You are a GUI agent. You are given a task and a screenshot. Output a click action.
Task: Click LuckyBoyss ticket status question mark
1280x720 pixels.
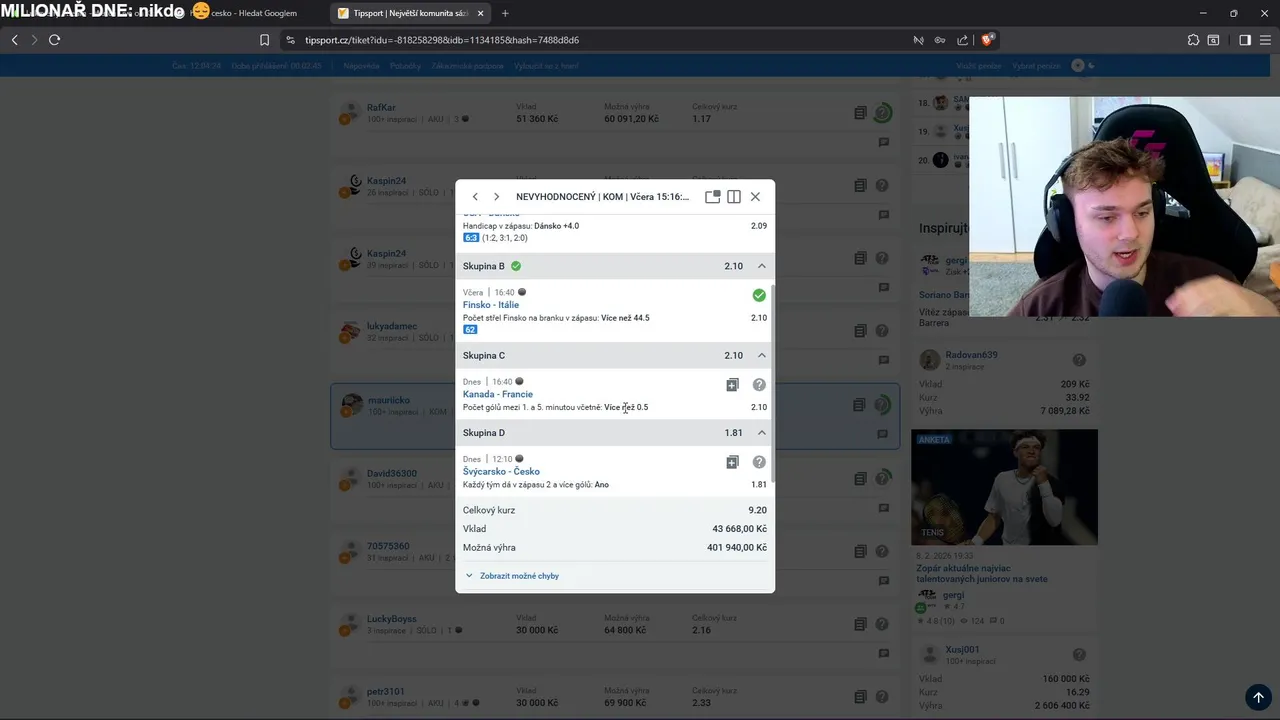point(882,624)
